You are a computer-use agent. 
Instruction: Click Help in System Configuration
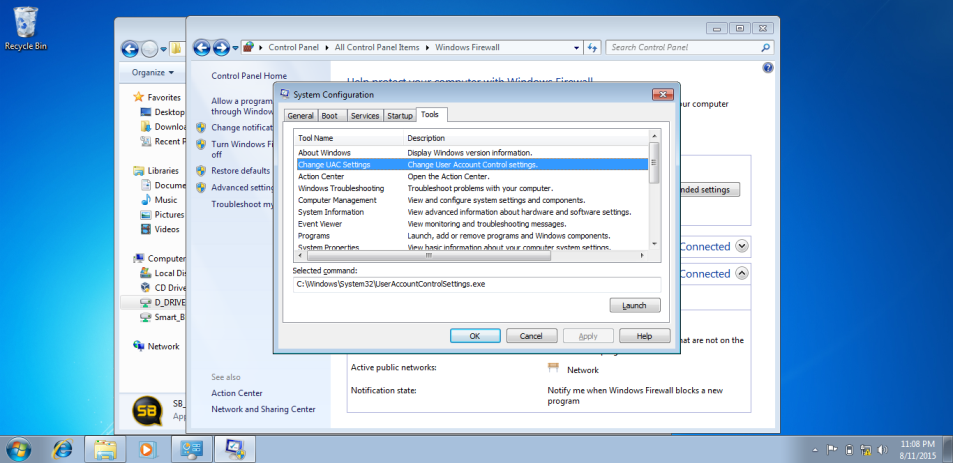[644, 336]
